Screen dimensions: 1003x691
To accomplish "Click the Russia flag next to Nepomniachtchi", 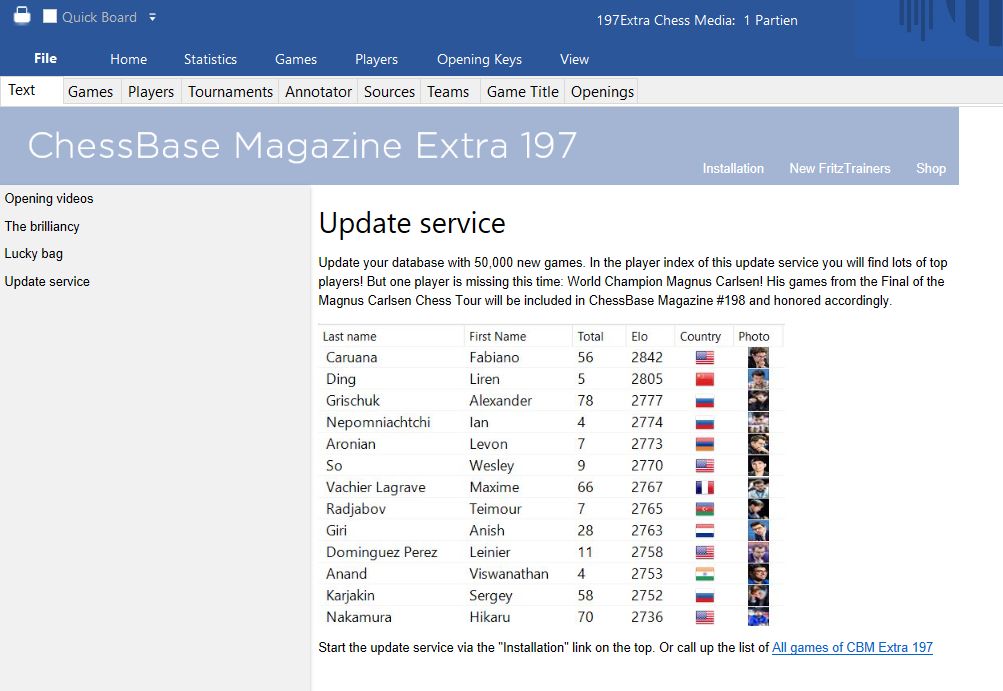I will pyautogui.click(x=704, y=422).
